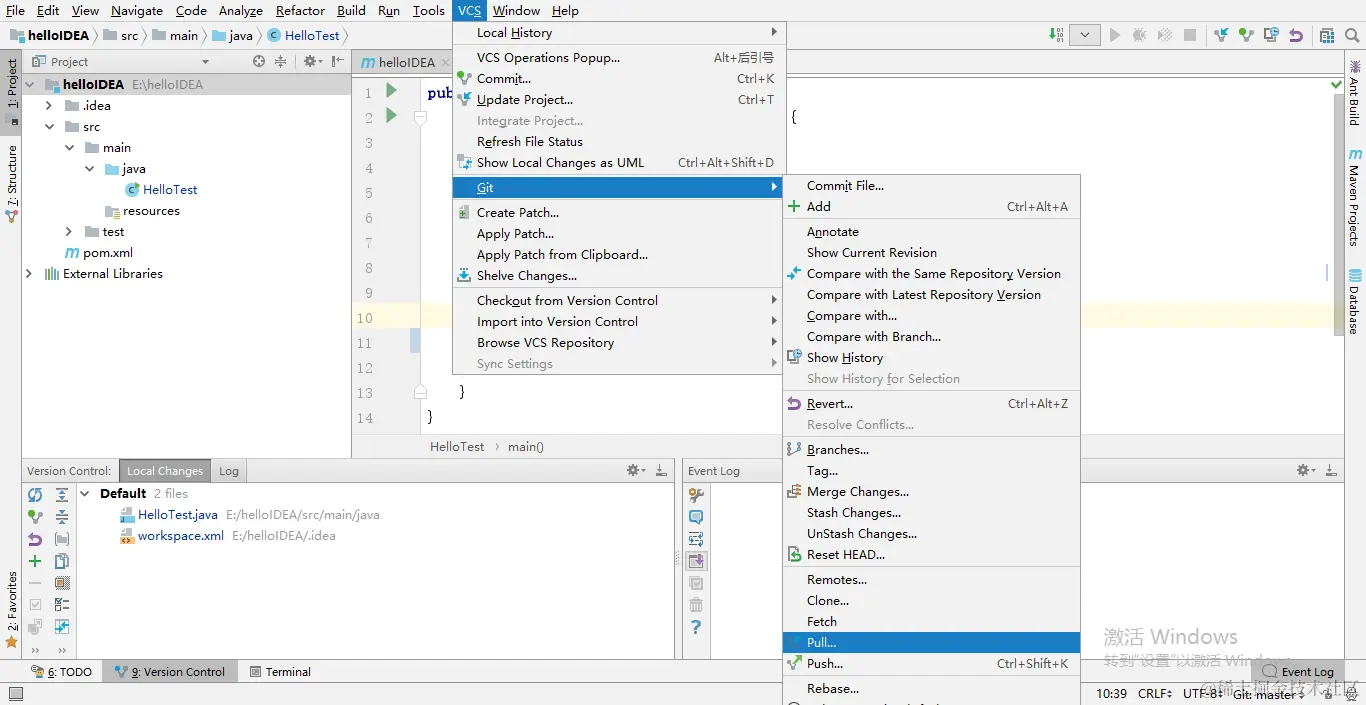Collapse the helloIDEA root node arrow
1366x705 pixels.
click(x=29, y=85)
